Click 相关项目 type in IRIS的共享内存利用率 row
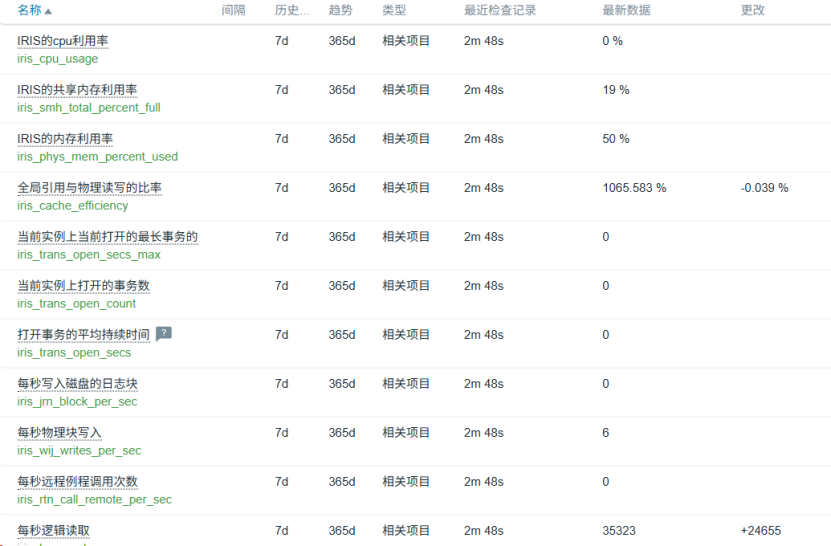831x546 pixels. (406, 90)
